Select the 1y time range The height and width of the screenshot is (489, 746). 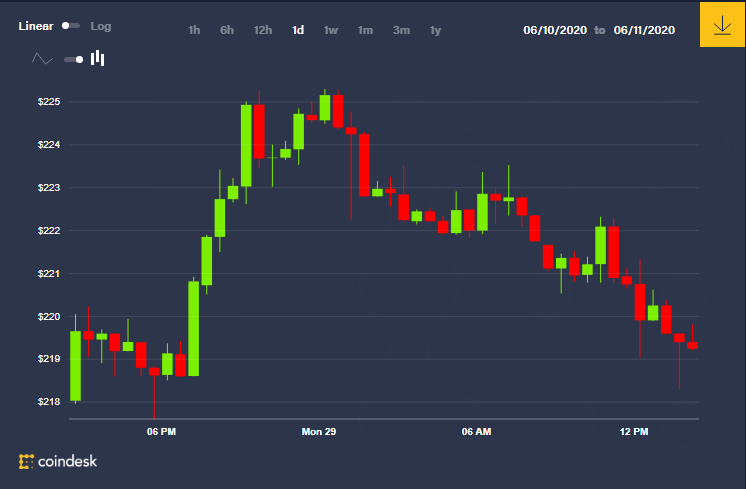click(435, 30)
